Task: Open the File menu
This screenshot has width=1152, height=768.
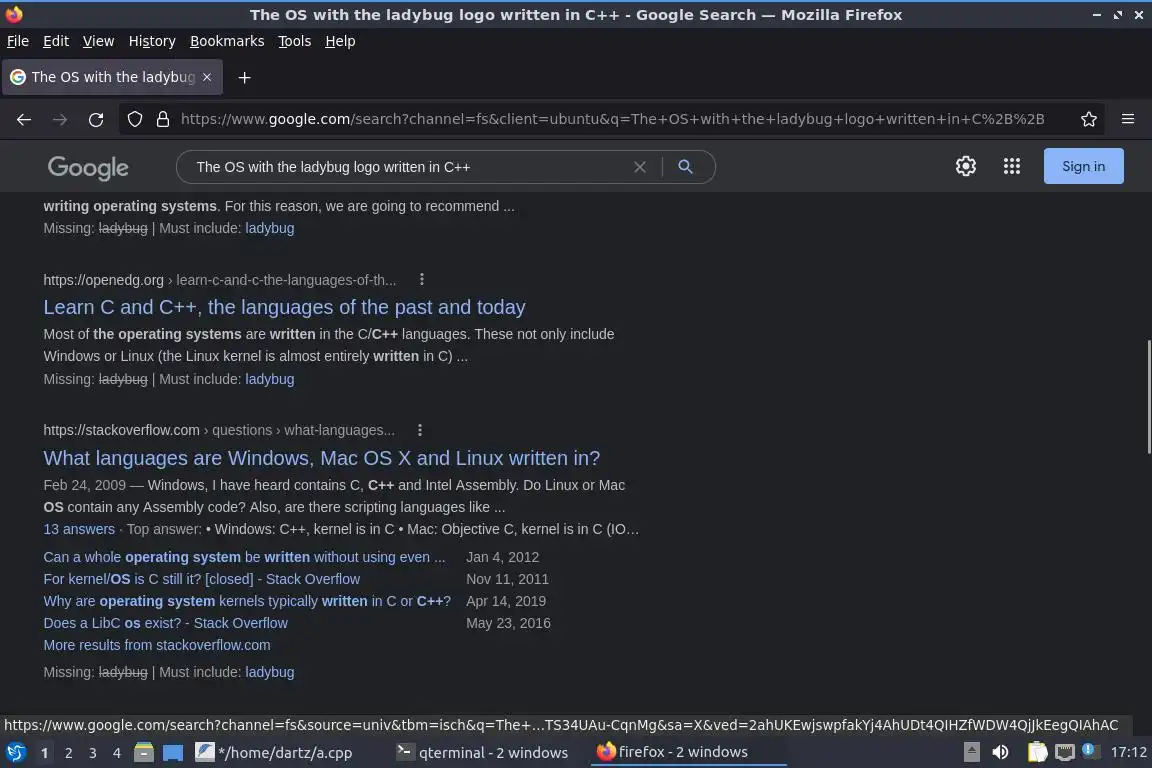Action: pyautogui.click(x=18, y=41)
